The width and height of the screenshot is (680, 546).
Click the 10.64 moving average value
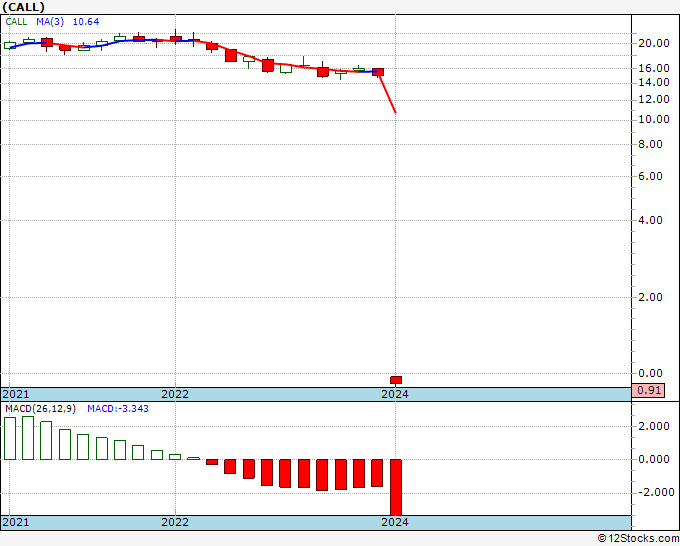[x=86, y=22]
